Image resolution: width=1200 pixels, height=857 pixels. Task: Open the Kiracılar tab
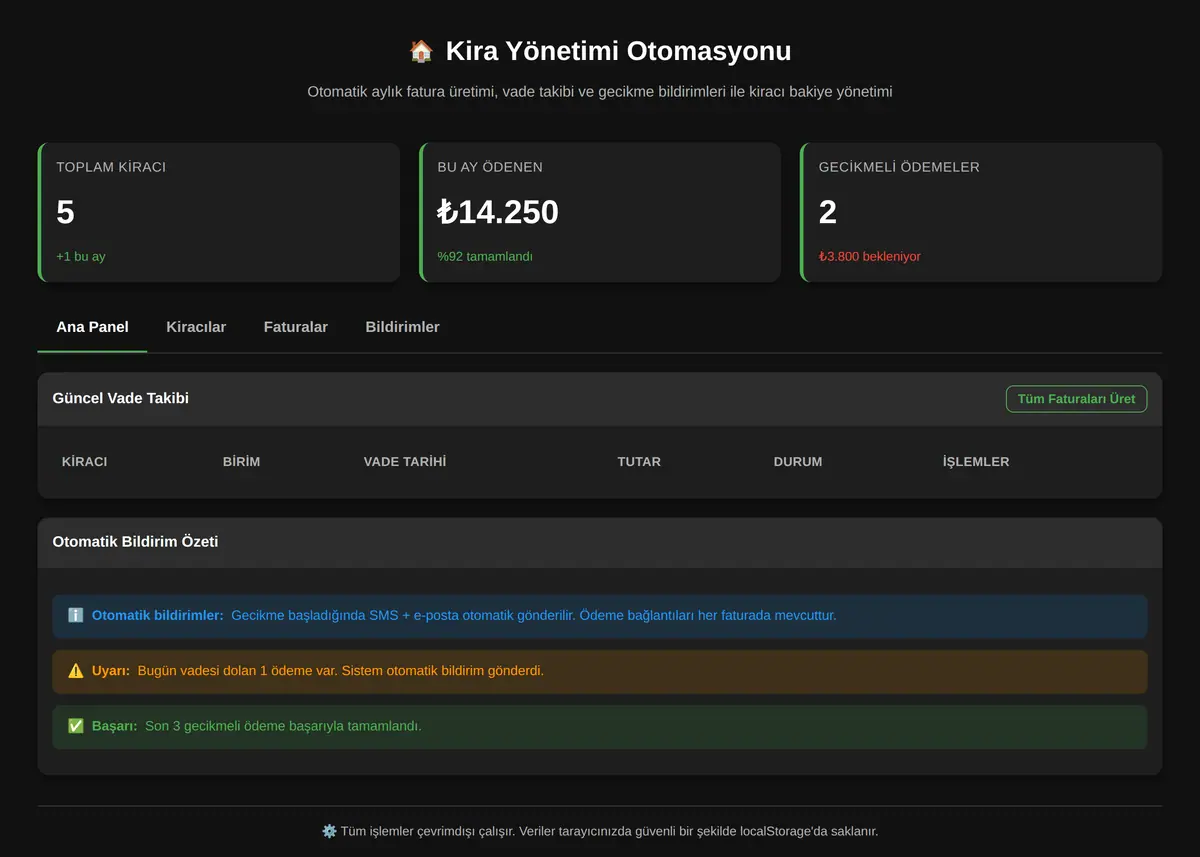pyautogui.click(x=196, y=327)
